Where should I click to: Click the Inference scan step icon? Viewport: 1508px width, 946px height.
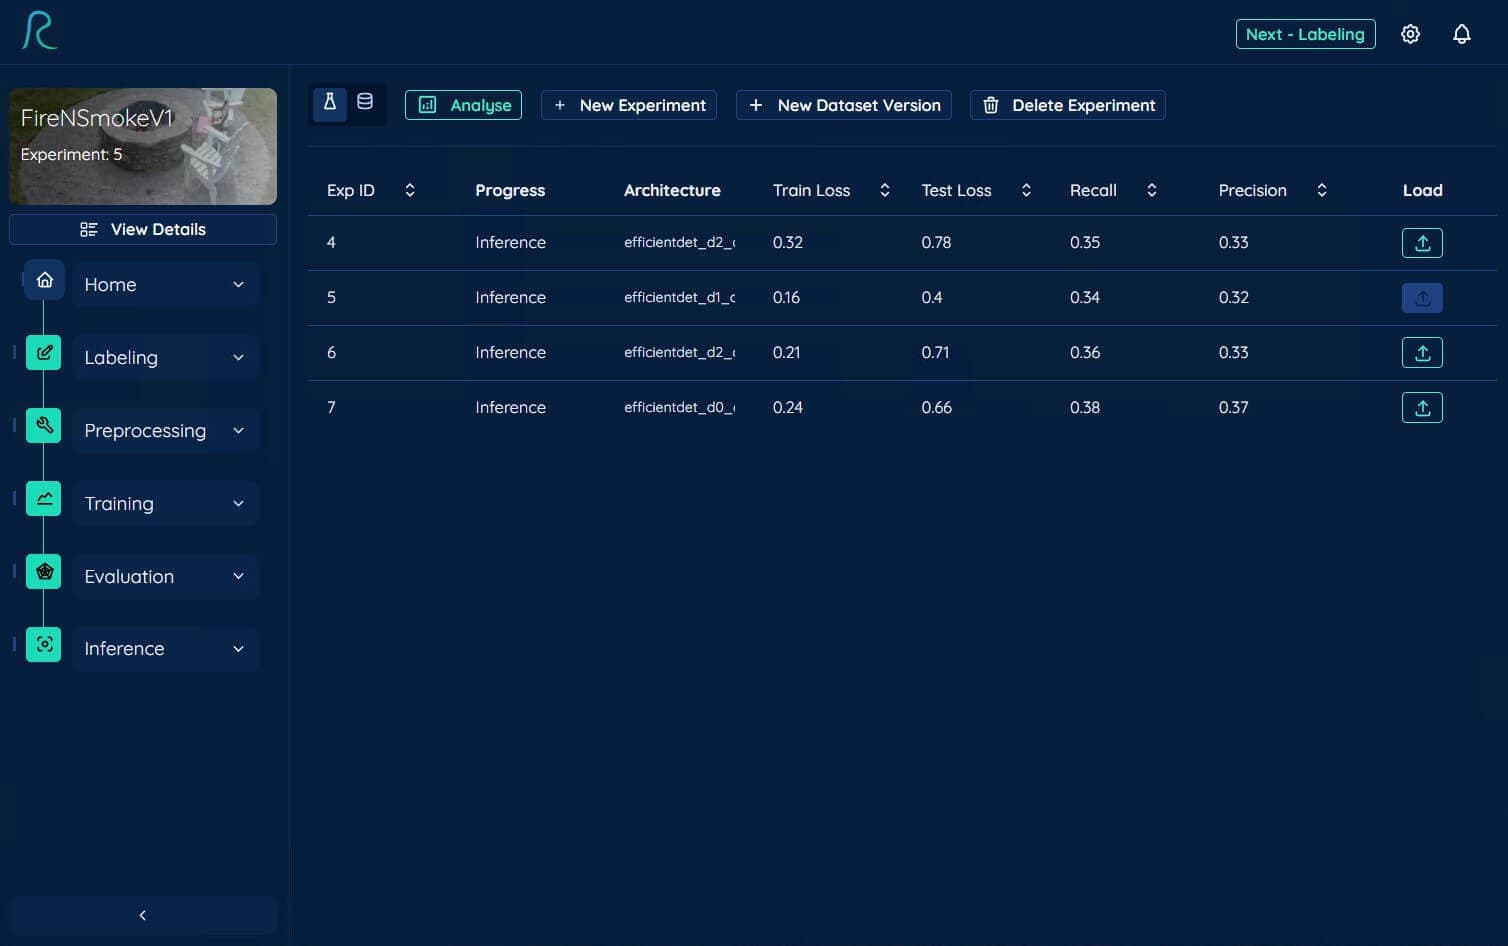coord(44,645)
